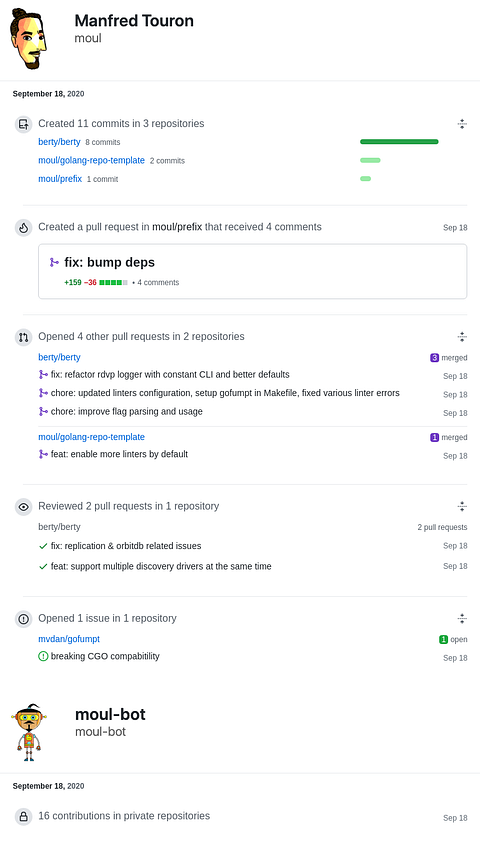Open the fix: bump deps pull request
This screenshot has width=480, height=854.
(110, 262)
